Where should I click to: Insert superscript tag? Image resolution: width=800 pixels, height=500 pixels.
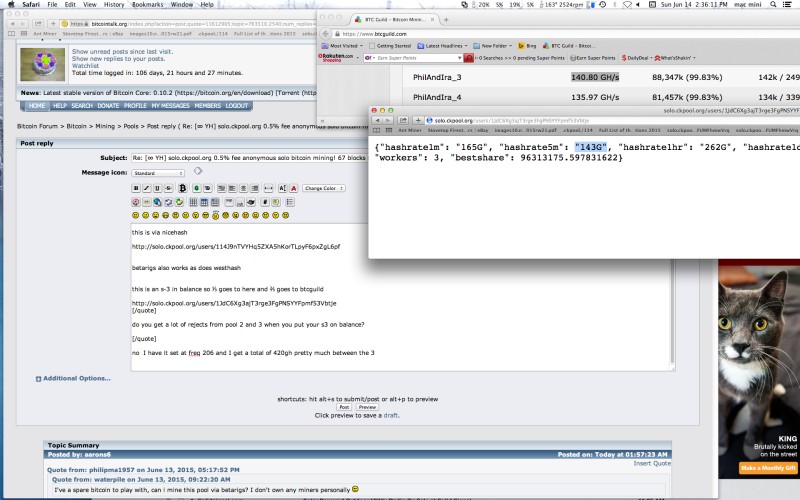(x=229, y=202)
